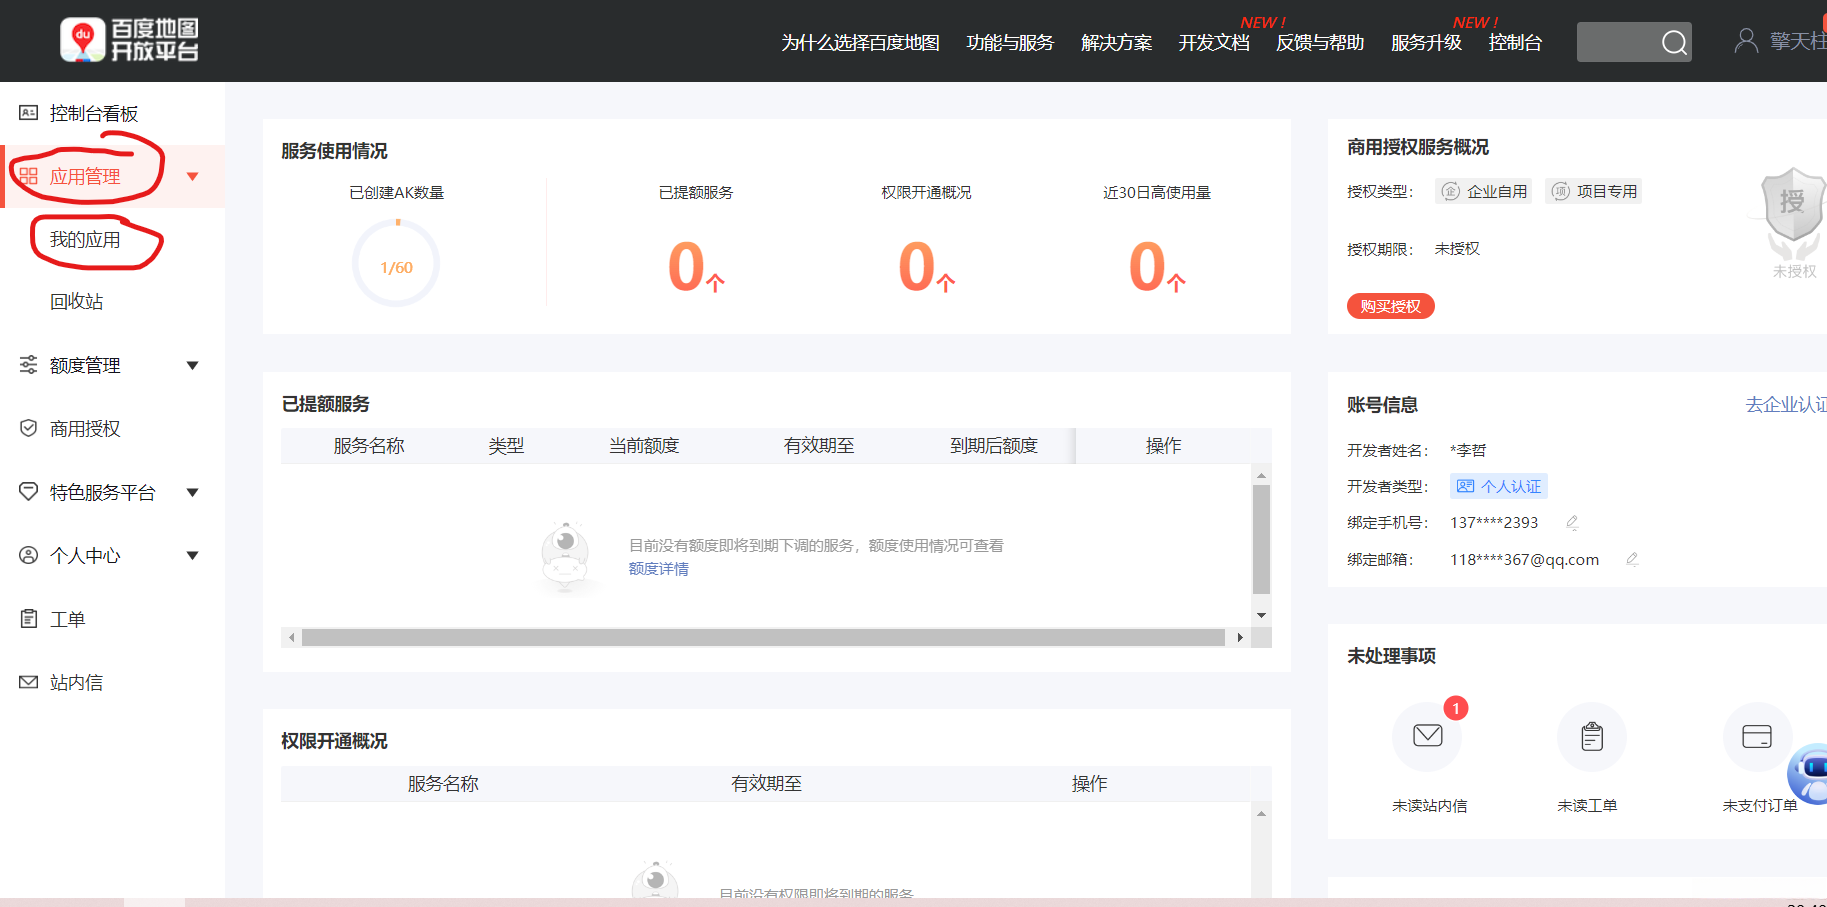This screenshot has width=1827, height=907.
Task: Click the 类型 column header
Action: coord(506,446)
